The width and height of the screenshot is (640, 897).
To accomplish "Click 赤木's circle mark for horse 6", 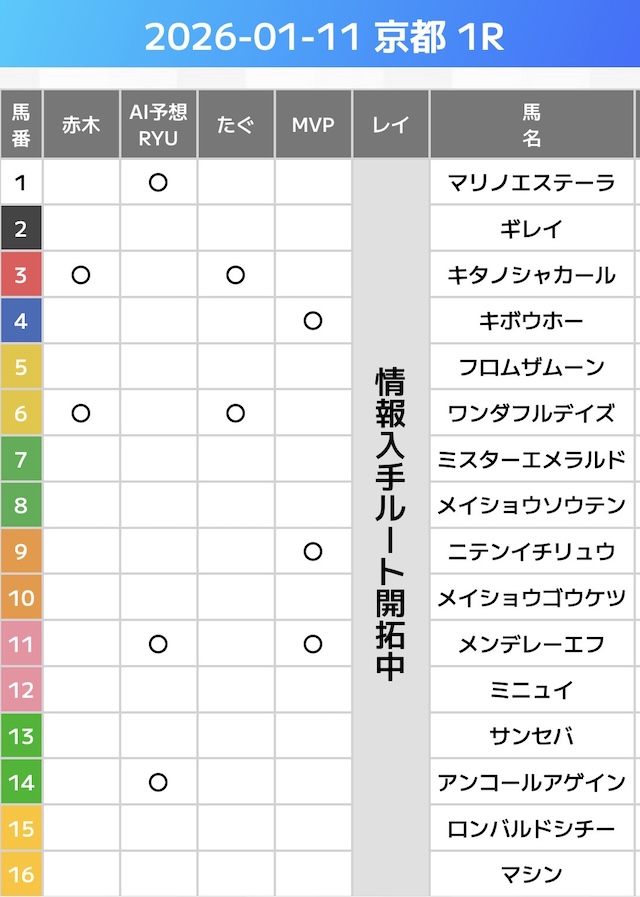I will tap(81, 413).
